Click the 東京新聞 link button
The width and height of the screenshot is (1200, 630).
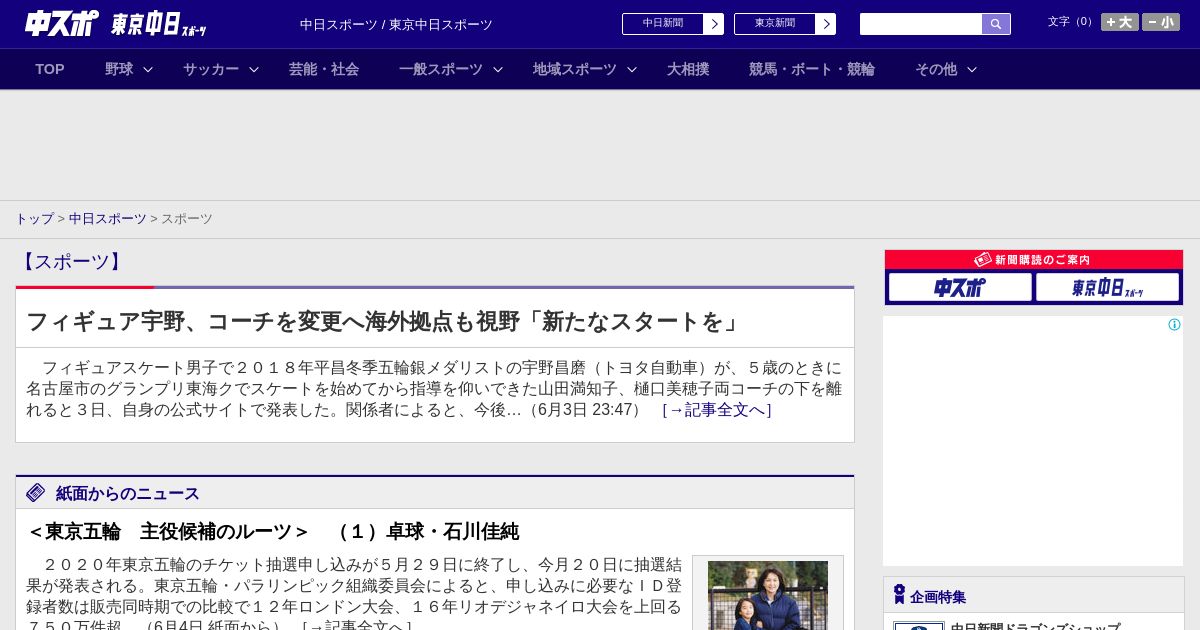click(784, 24)
